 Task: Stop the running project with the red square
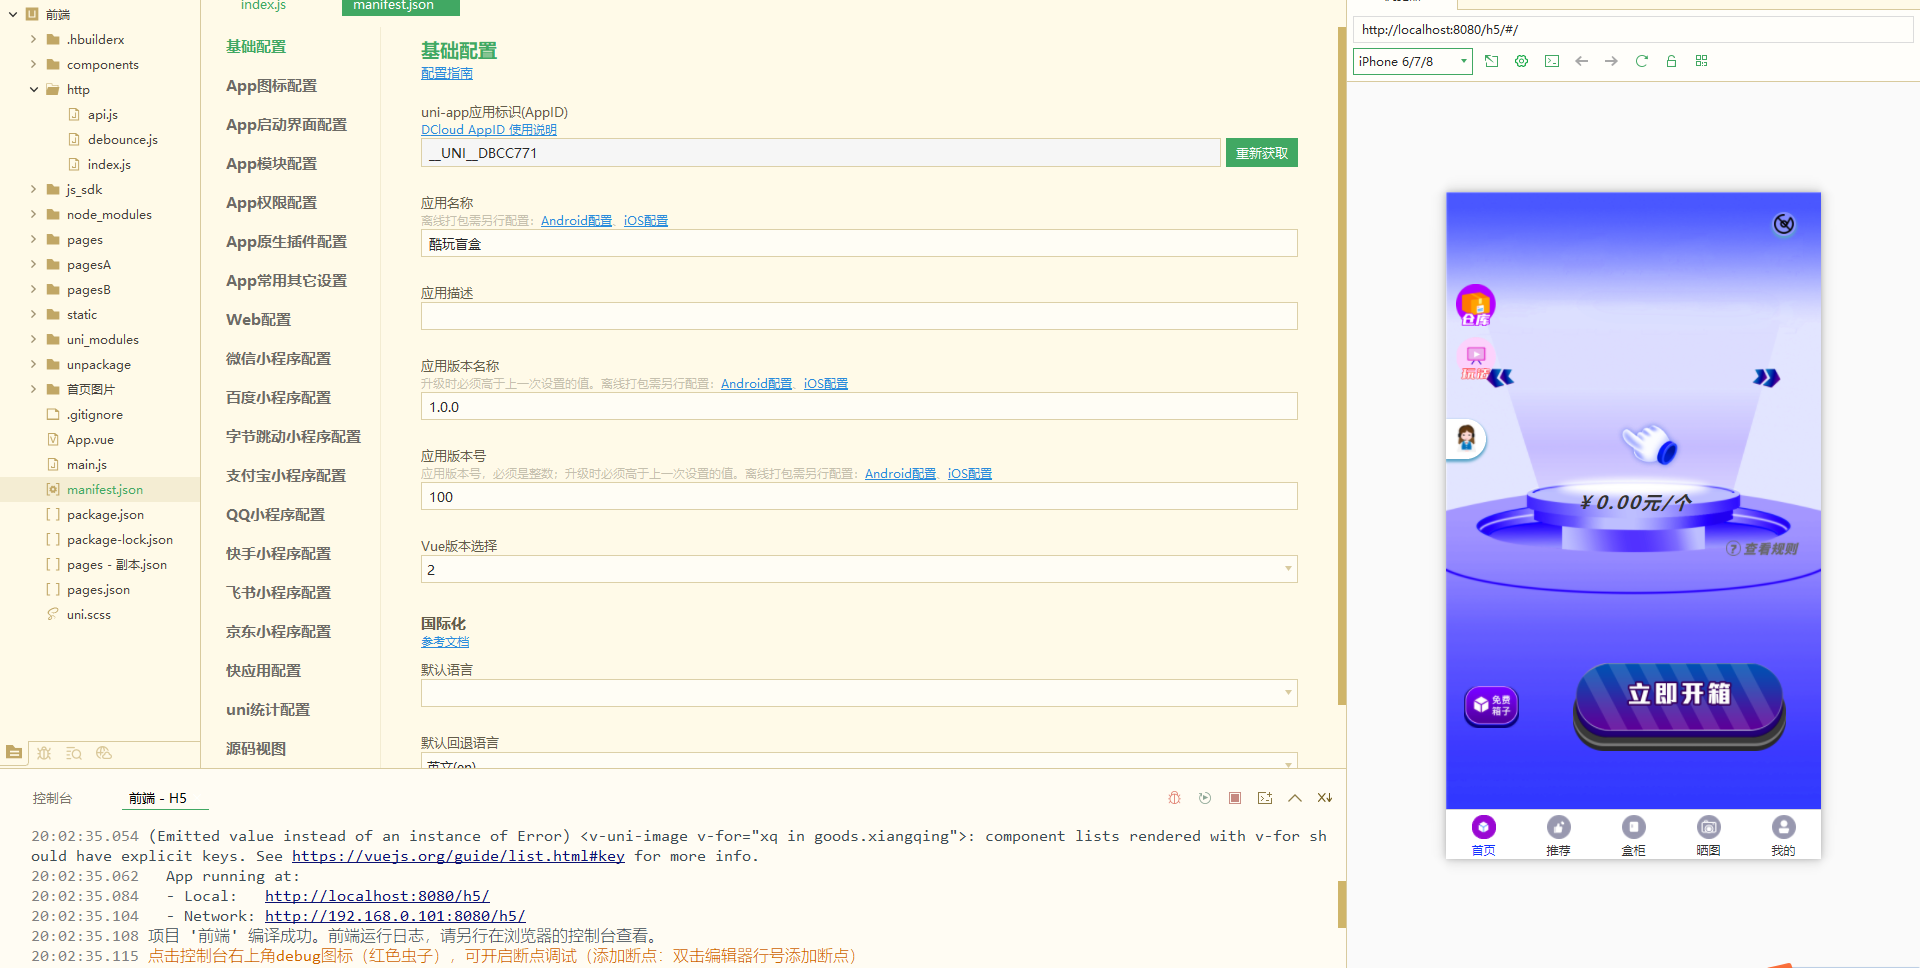point(1235,798)
